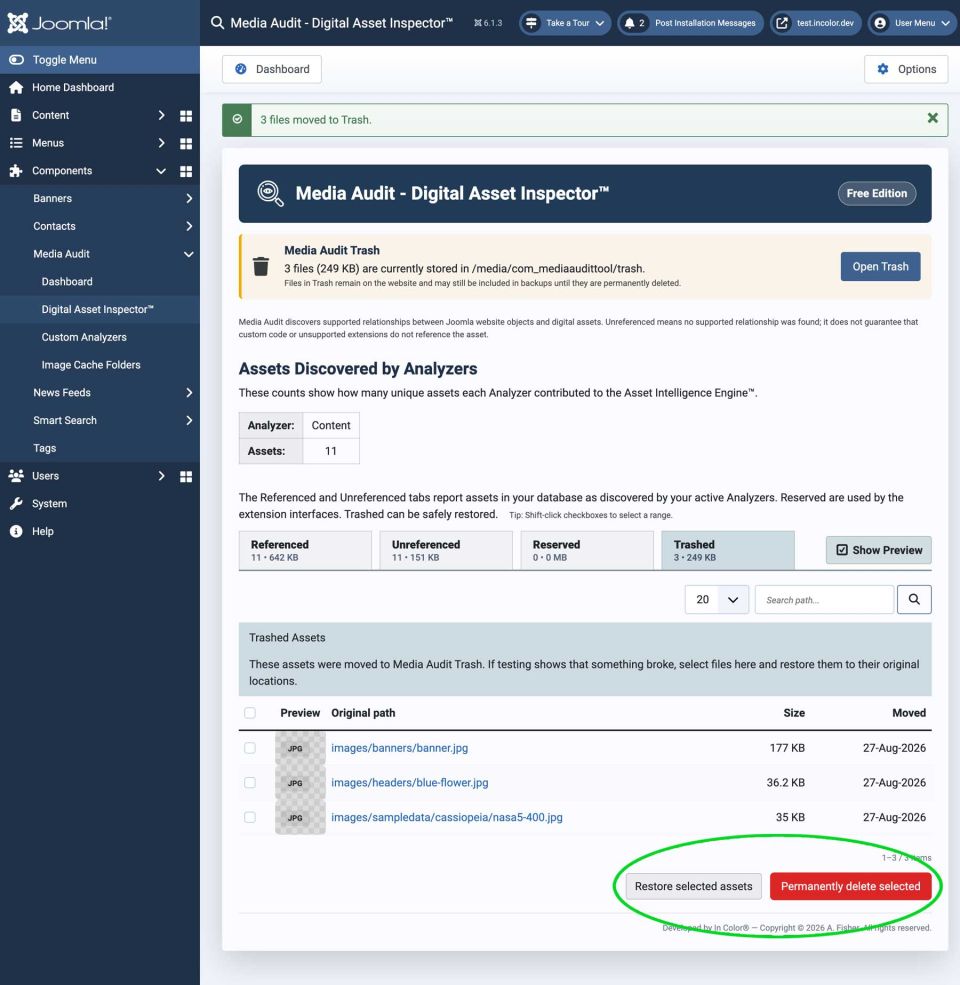Click the Joomla logo in header
The height and width of the screenshot is (985, 960).
59,23
